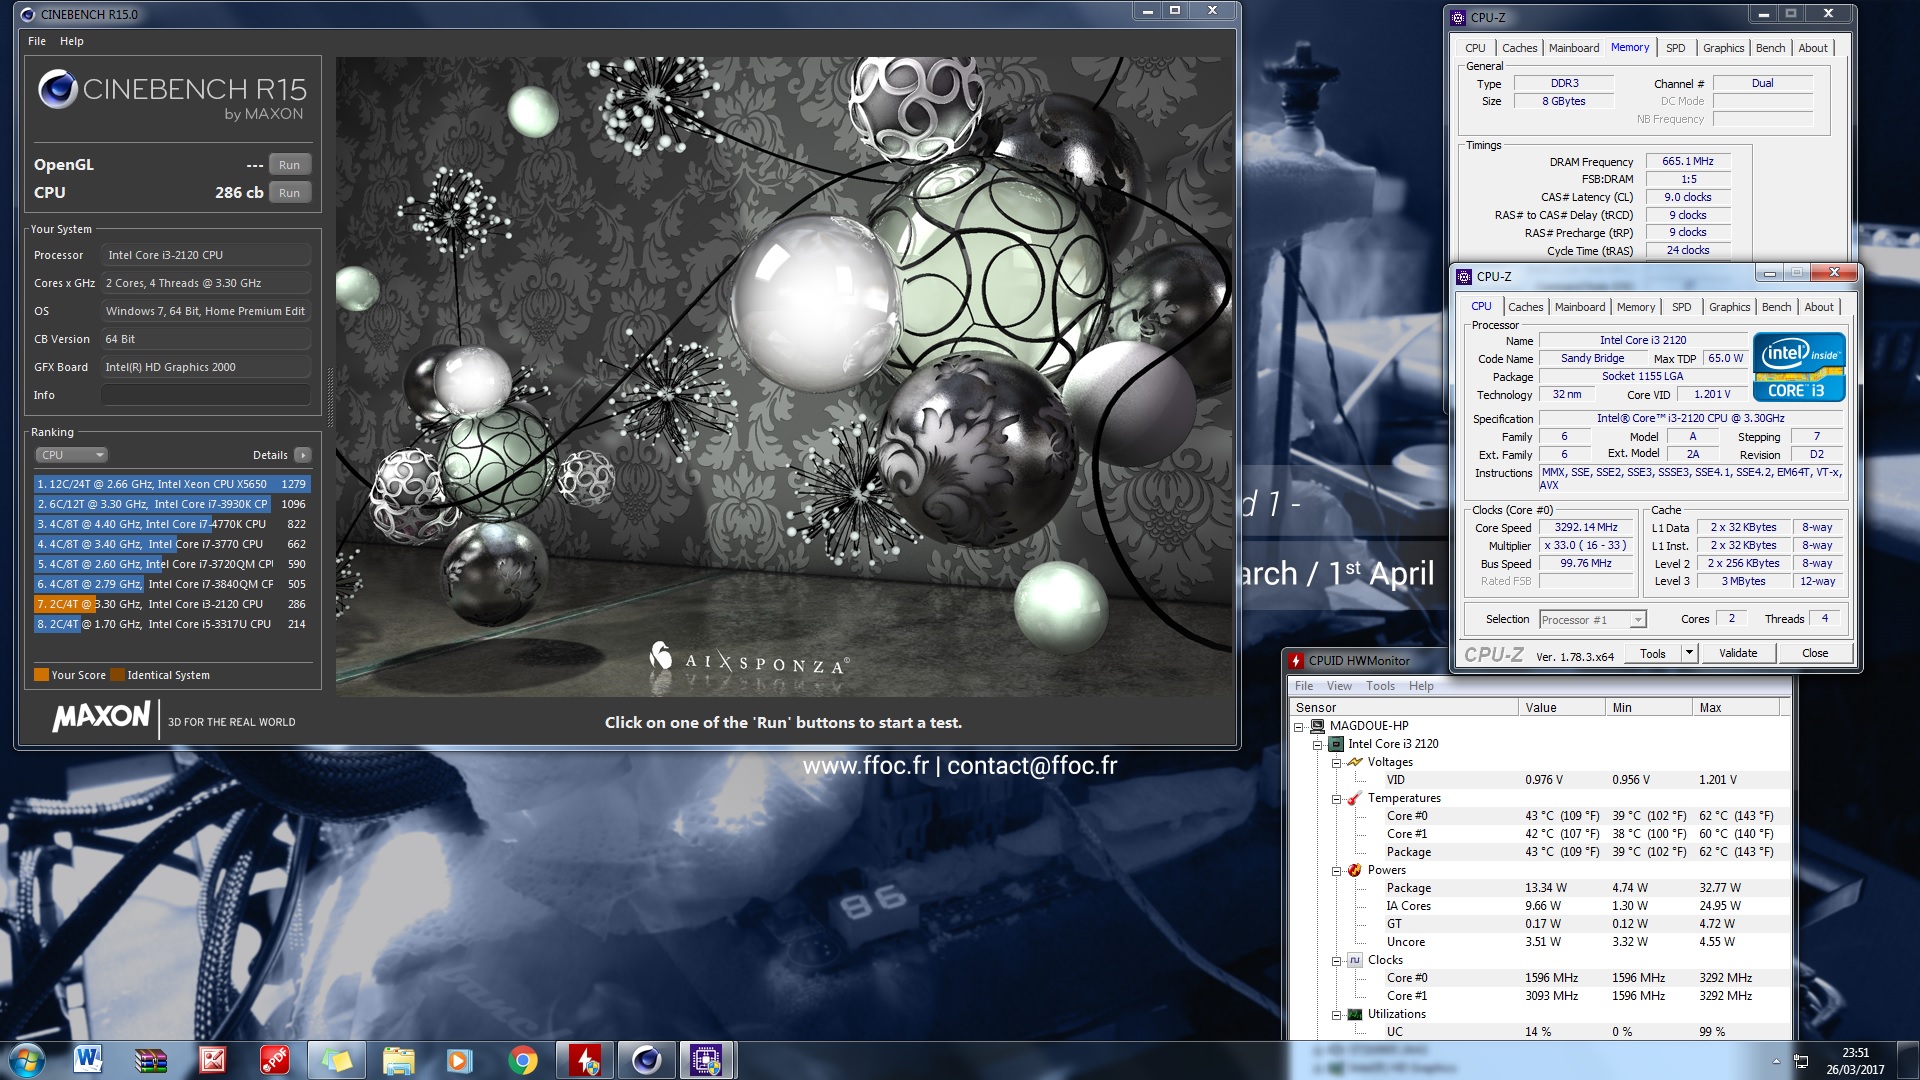Click the MAGDOUE-HP computer icon in HWMonitor
The image size is (1920, 1080).
click(x=1318, y=726)
